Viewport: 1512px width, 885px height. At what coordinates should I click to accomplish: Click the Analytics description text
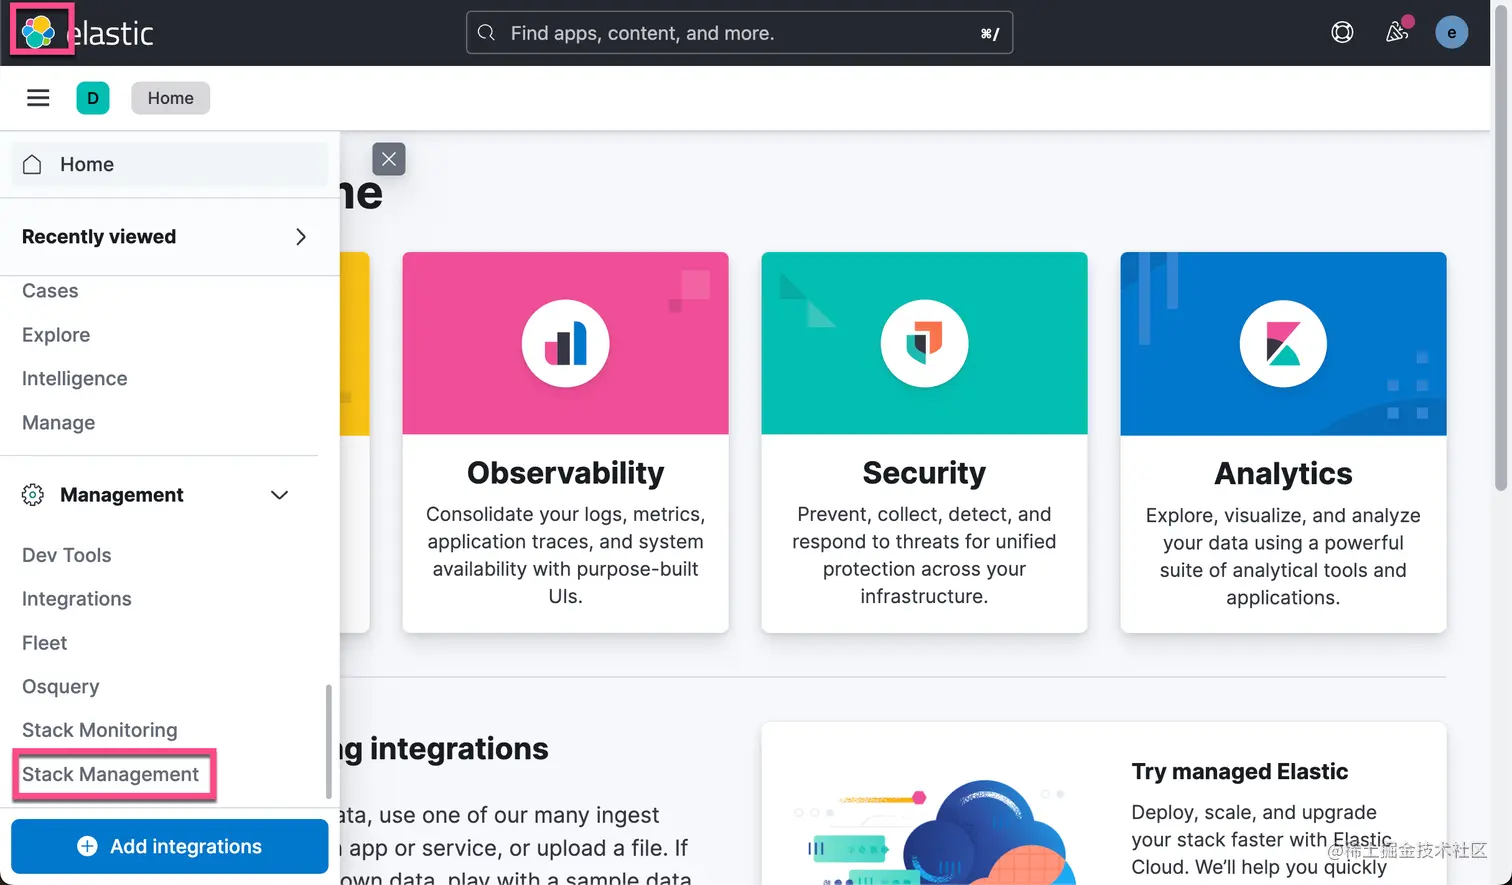(1283, 556)
